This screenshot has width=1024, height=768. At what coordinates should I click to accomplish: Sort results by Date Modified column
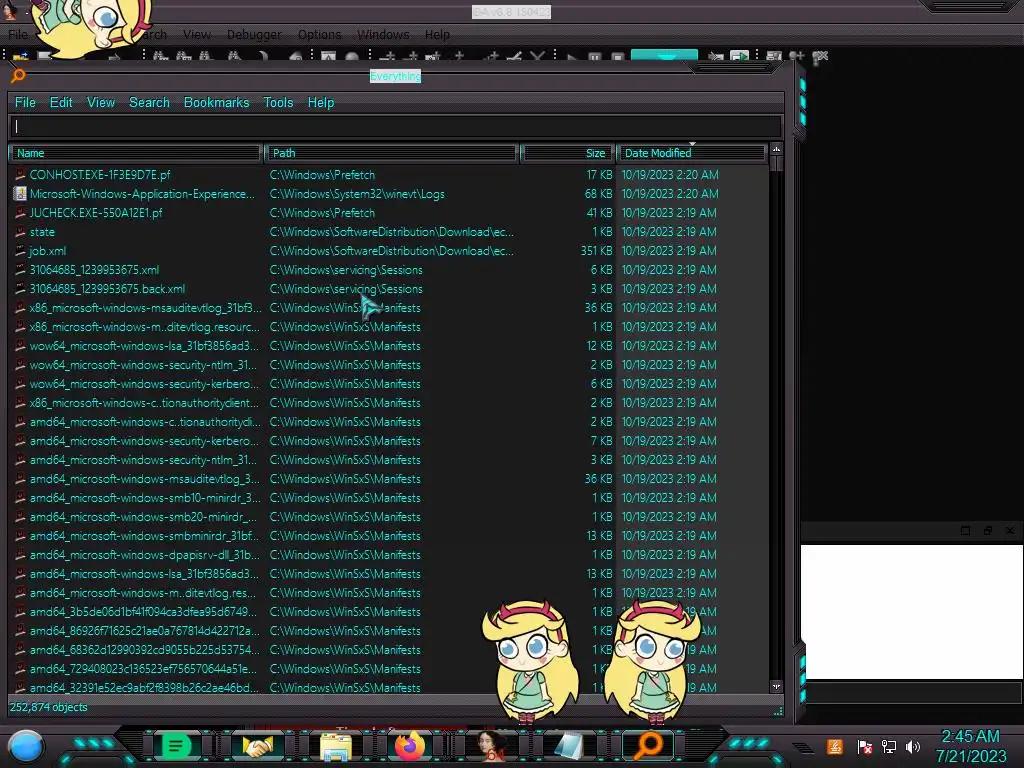point(691,153)
